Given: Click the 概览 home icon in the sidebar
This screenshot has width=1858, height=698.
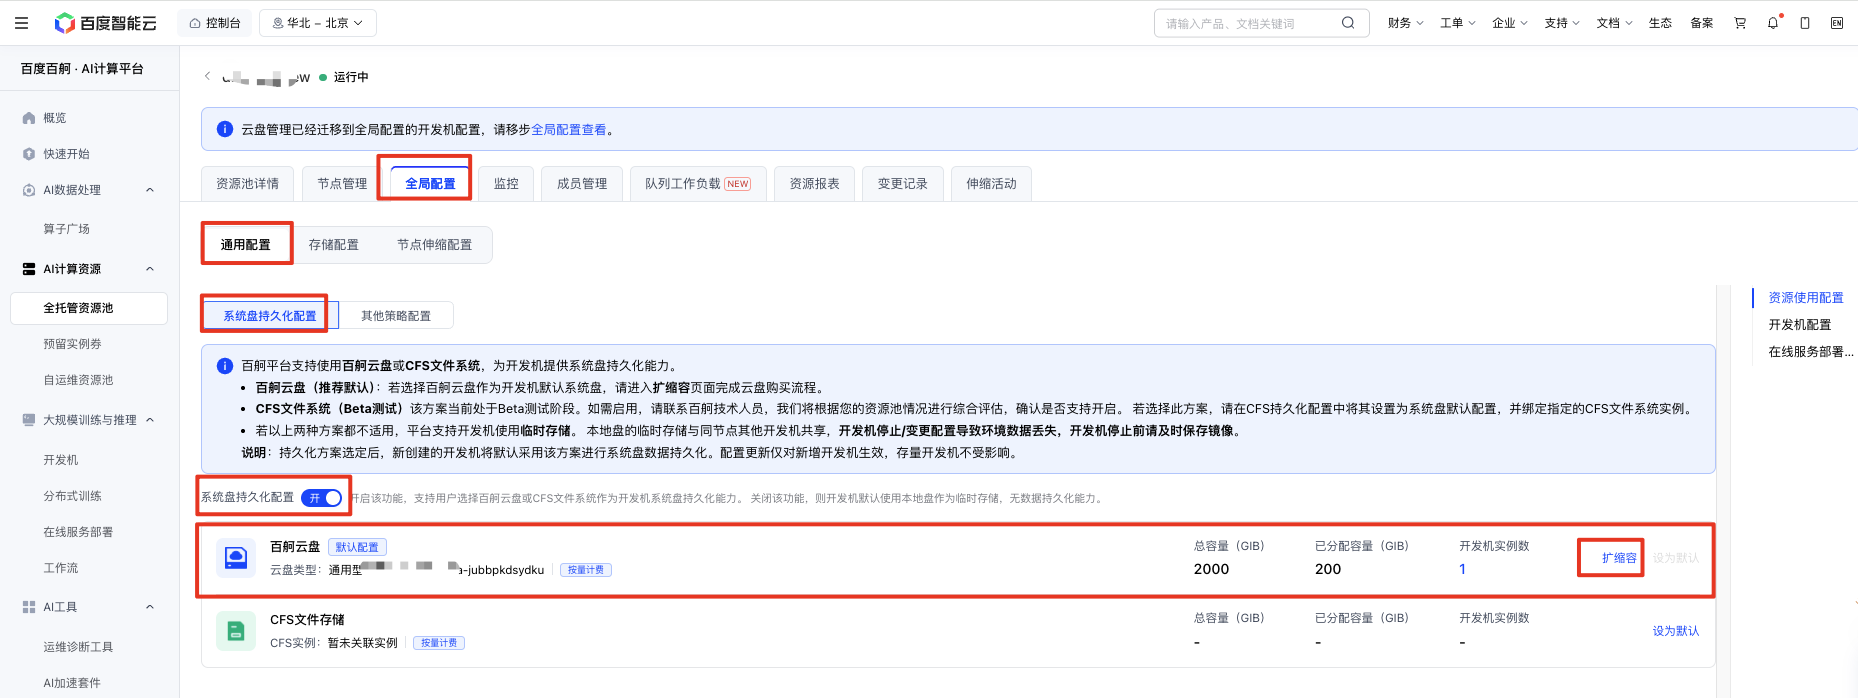Looking at the screenshot, I should 29,118.
